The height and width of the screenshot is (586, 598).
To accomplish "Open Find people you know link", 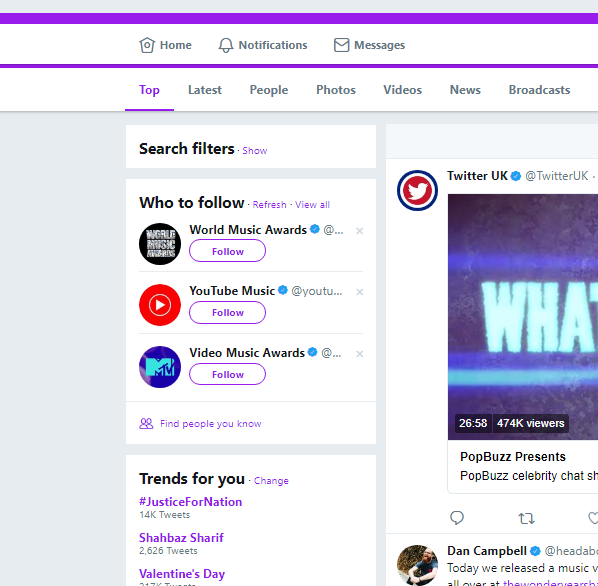I will tap(211, 424).
